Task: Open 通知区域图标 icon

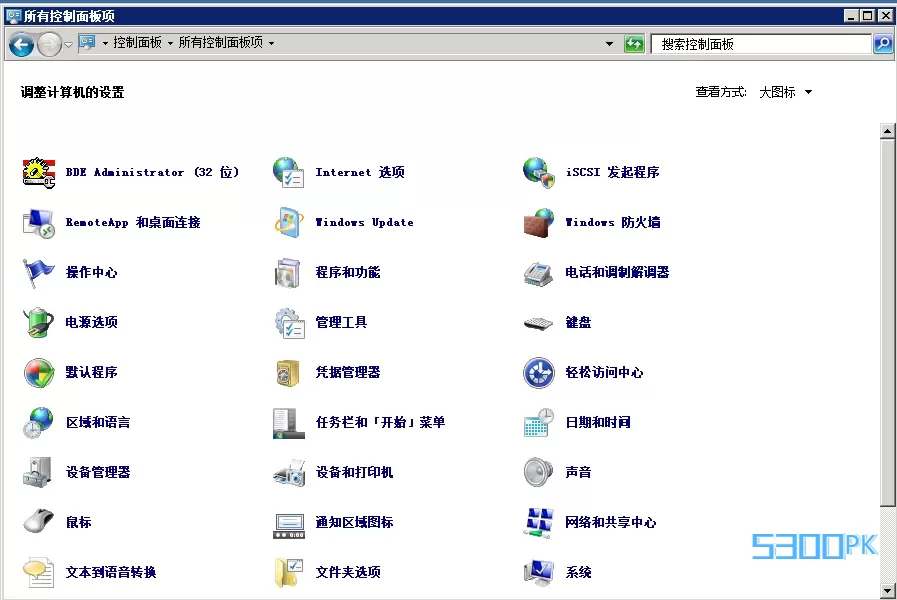Action: pyautogui.click(x=289, y=525)
